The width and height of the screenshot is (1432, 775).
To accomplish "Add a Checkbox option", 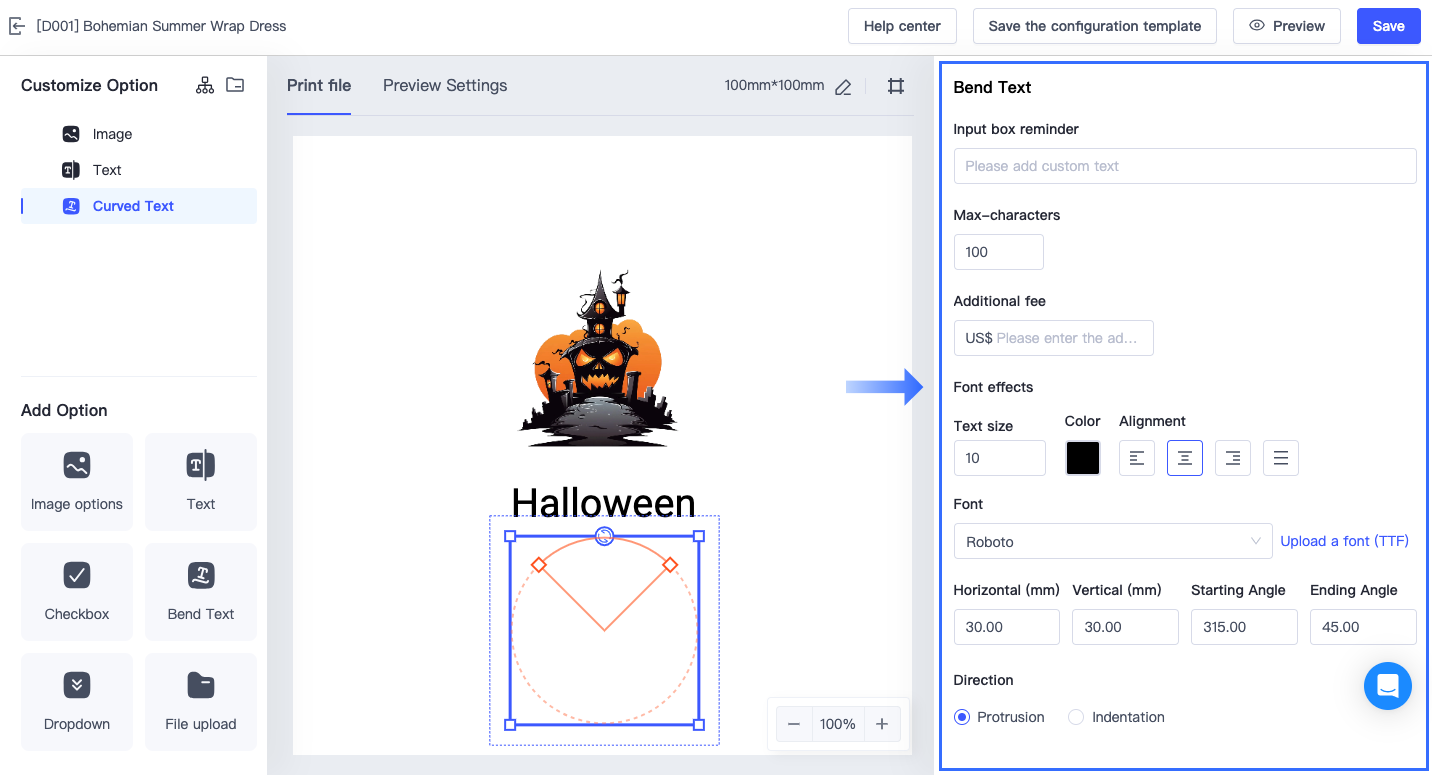I will (x=76, y=592).
